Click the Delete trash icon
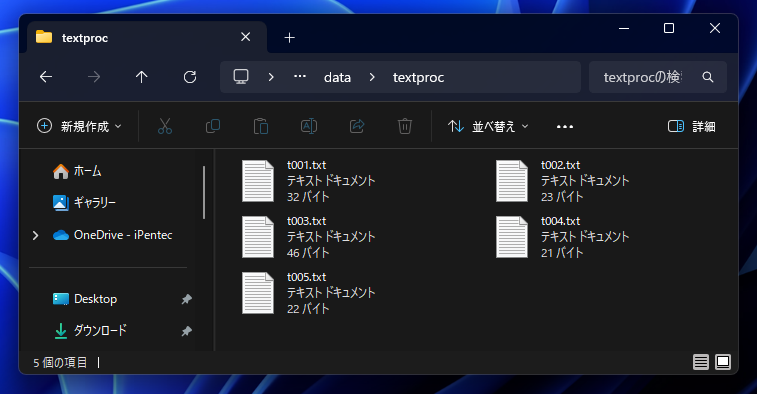This screenshot has height=394, width=757. [x=405, y=127]
